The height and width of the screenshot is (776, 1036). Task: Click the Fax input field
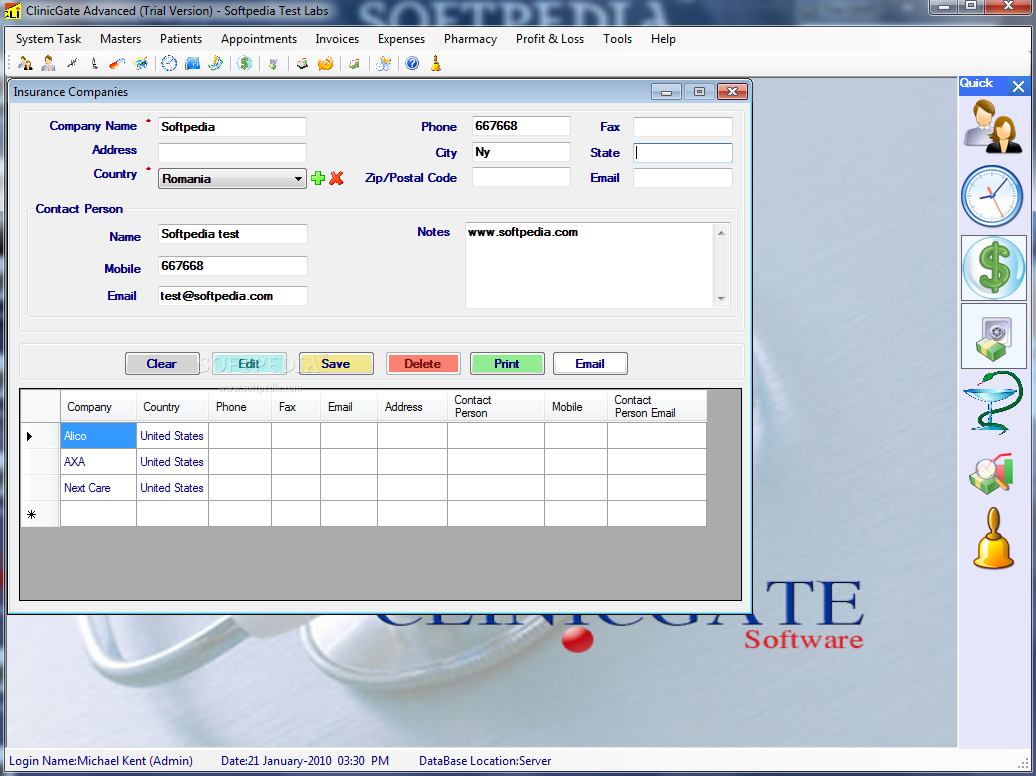683,127
